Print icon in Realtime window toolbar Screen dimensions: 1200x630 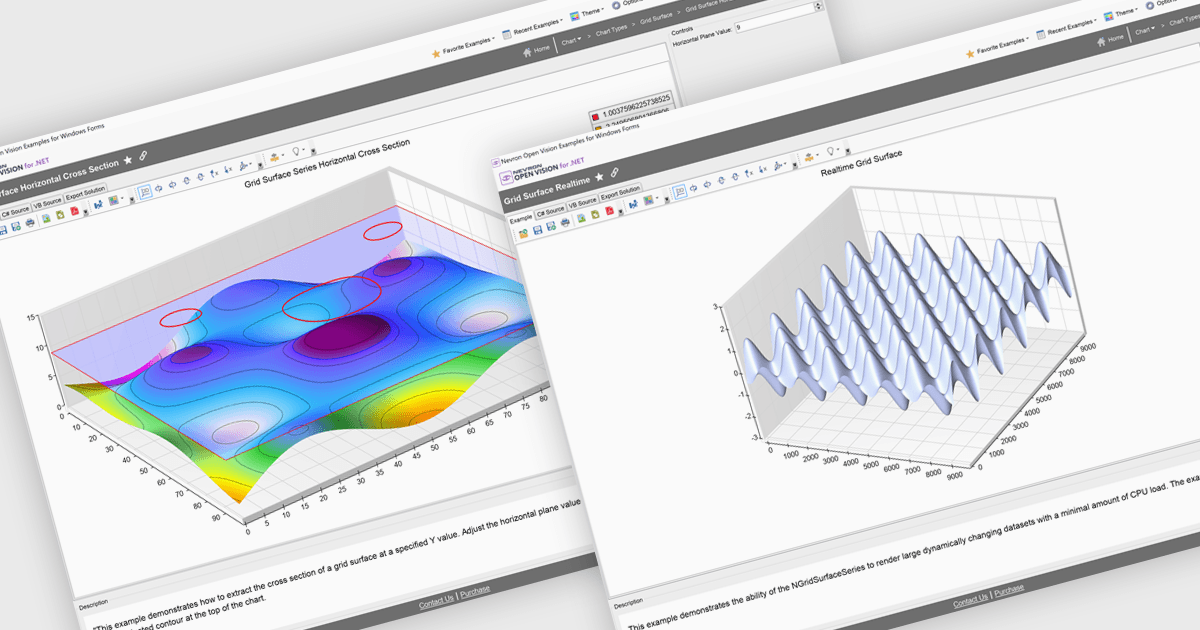tap(565, 222)
